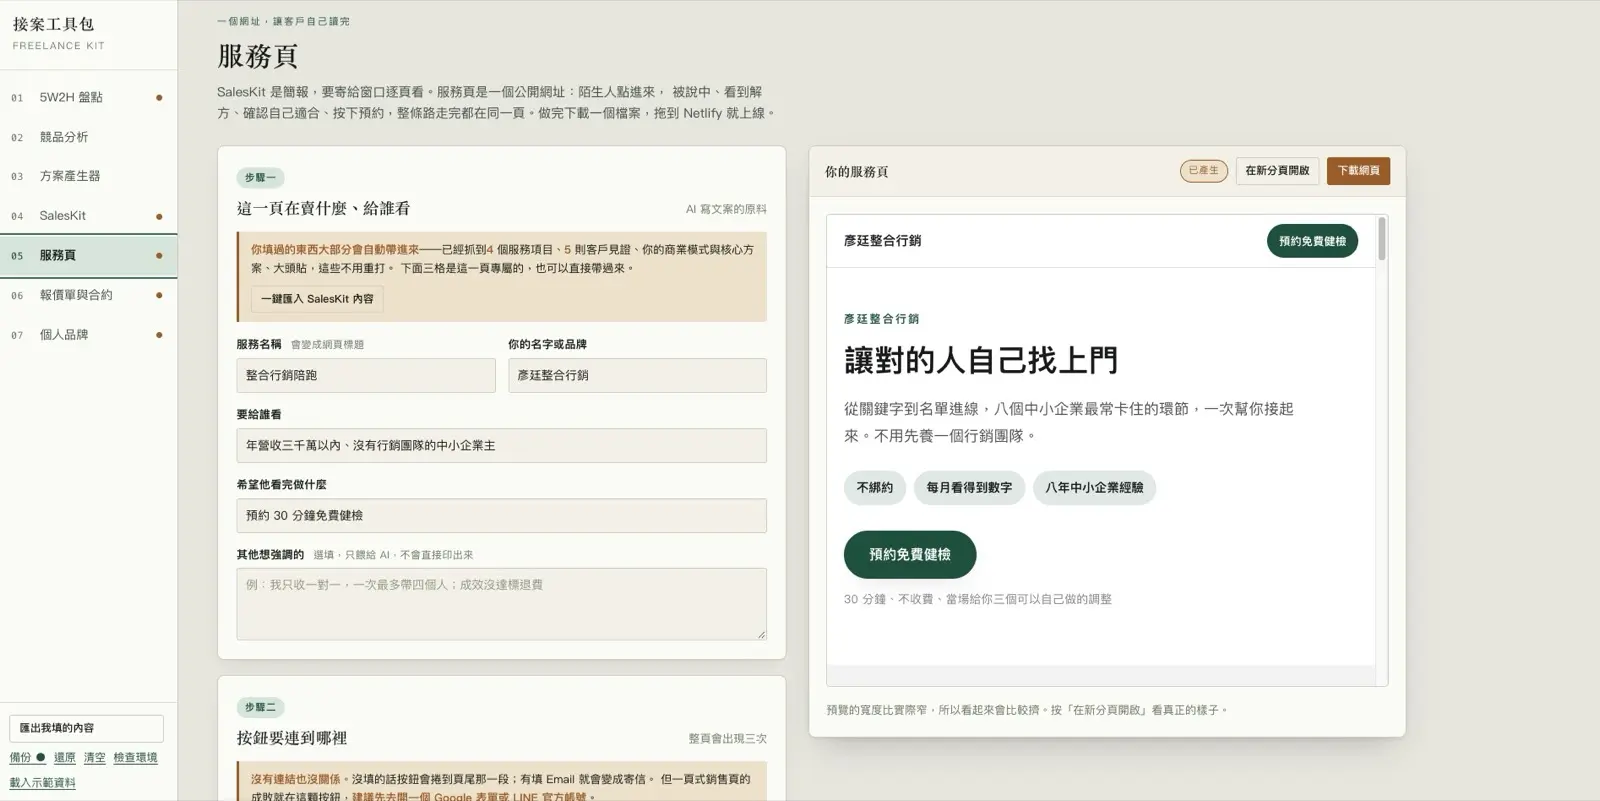
Task: Click the preview pane scrollbar
Action: click(1382, 239)
